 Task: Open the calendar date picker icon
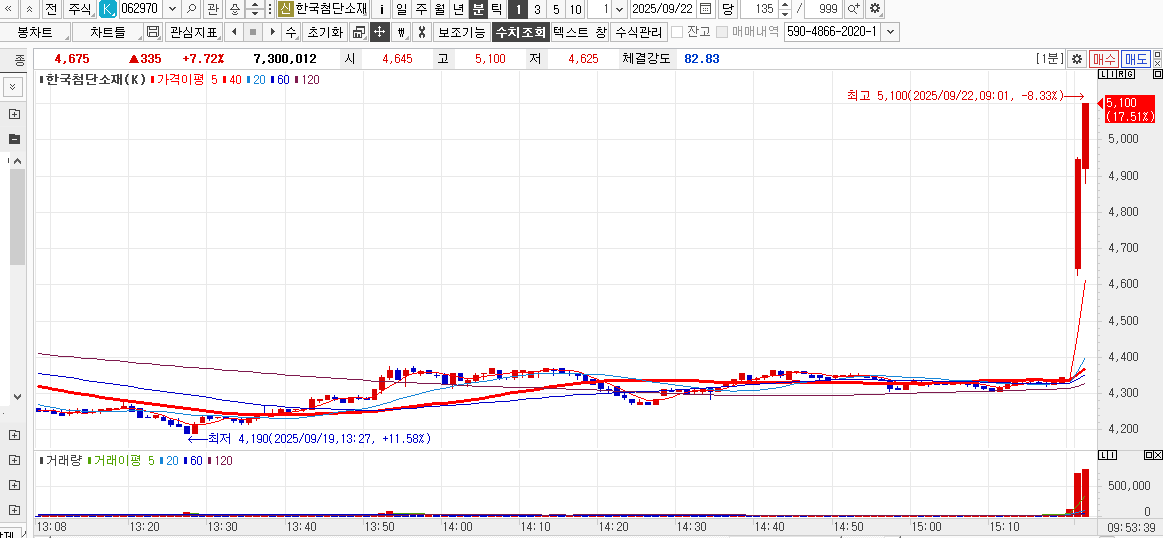[x=706, y=9]
